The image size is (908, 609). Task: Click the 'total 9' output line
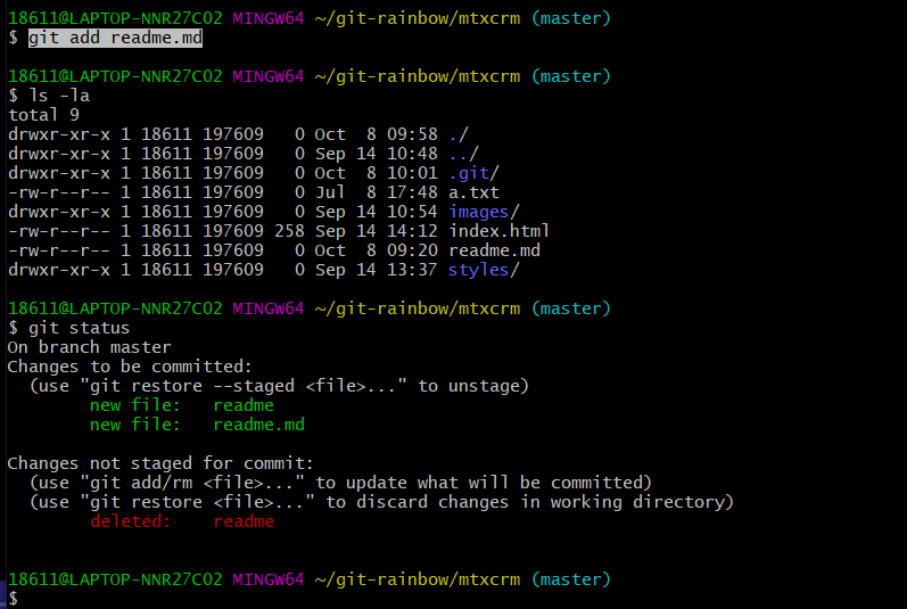click(x=43, y=115)
